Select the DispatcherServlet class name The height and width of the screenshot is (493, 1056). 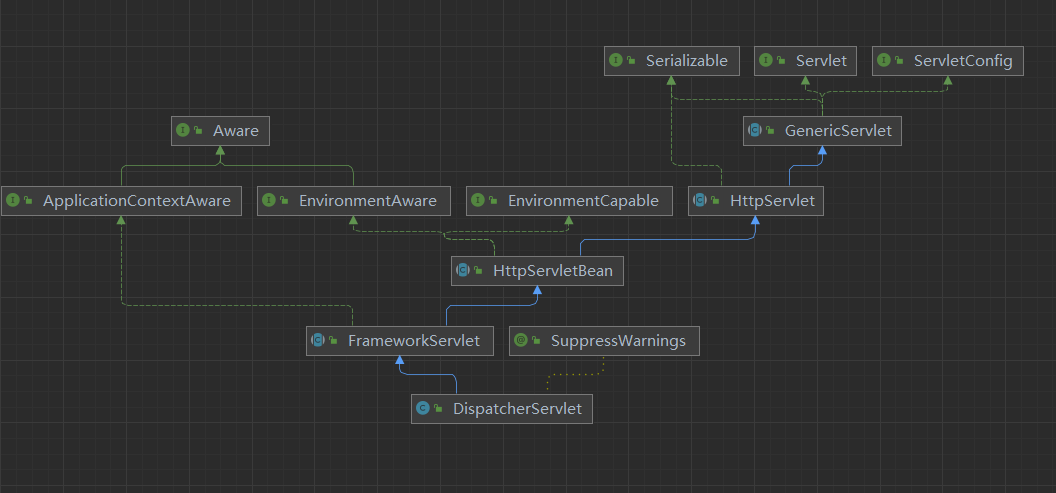click(517, 408)
